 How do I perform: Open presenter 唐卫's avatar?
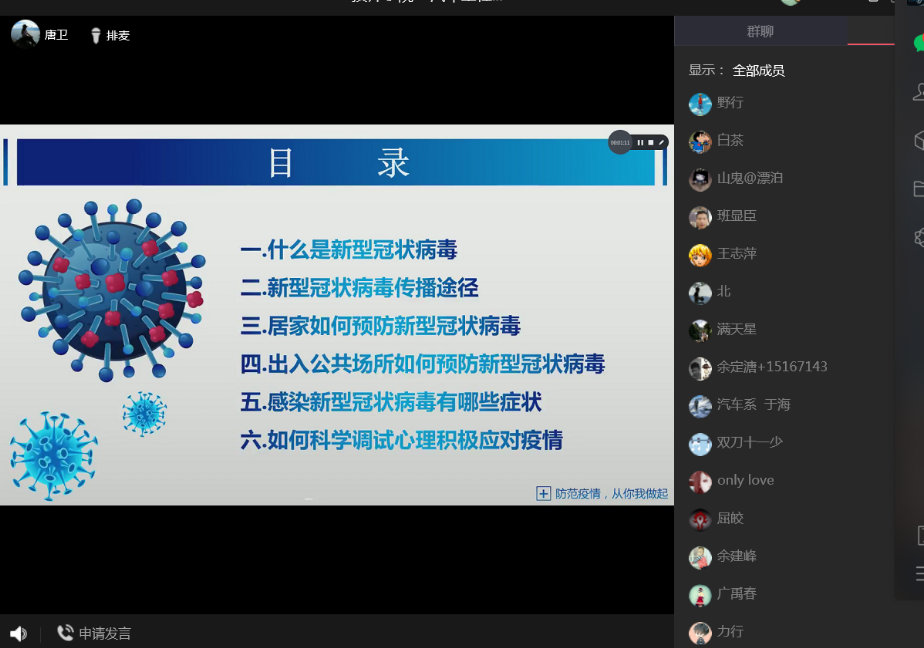(x=25, y=34)
